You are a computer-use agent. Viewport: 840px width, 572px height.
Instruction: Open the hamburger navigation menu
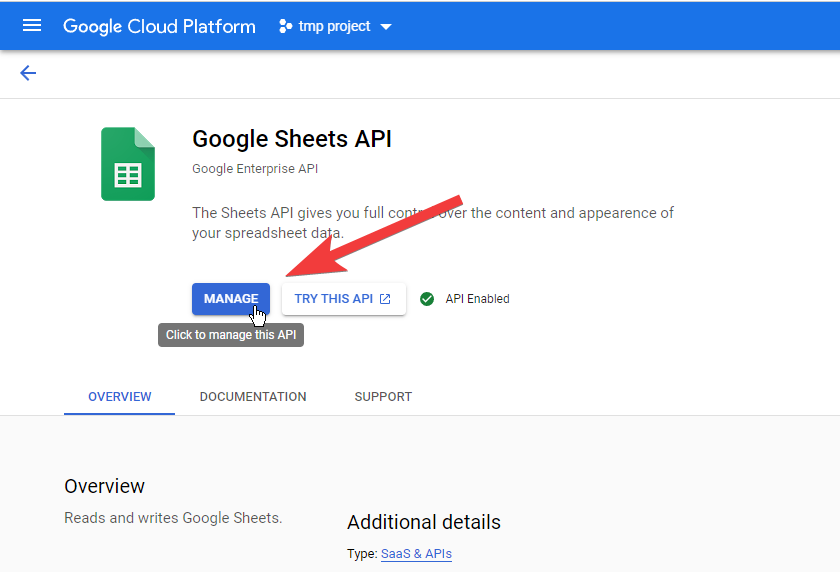[32, 26]
